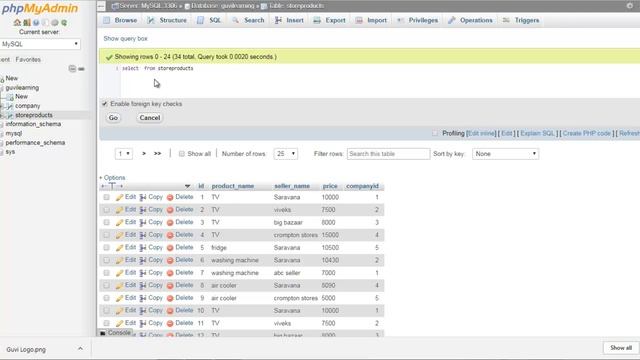Open the Operations tab
This screenshot has height=360, width=640.
tap(470, 20)
